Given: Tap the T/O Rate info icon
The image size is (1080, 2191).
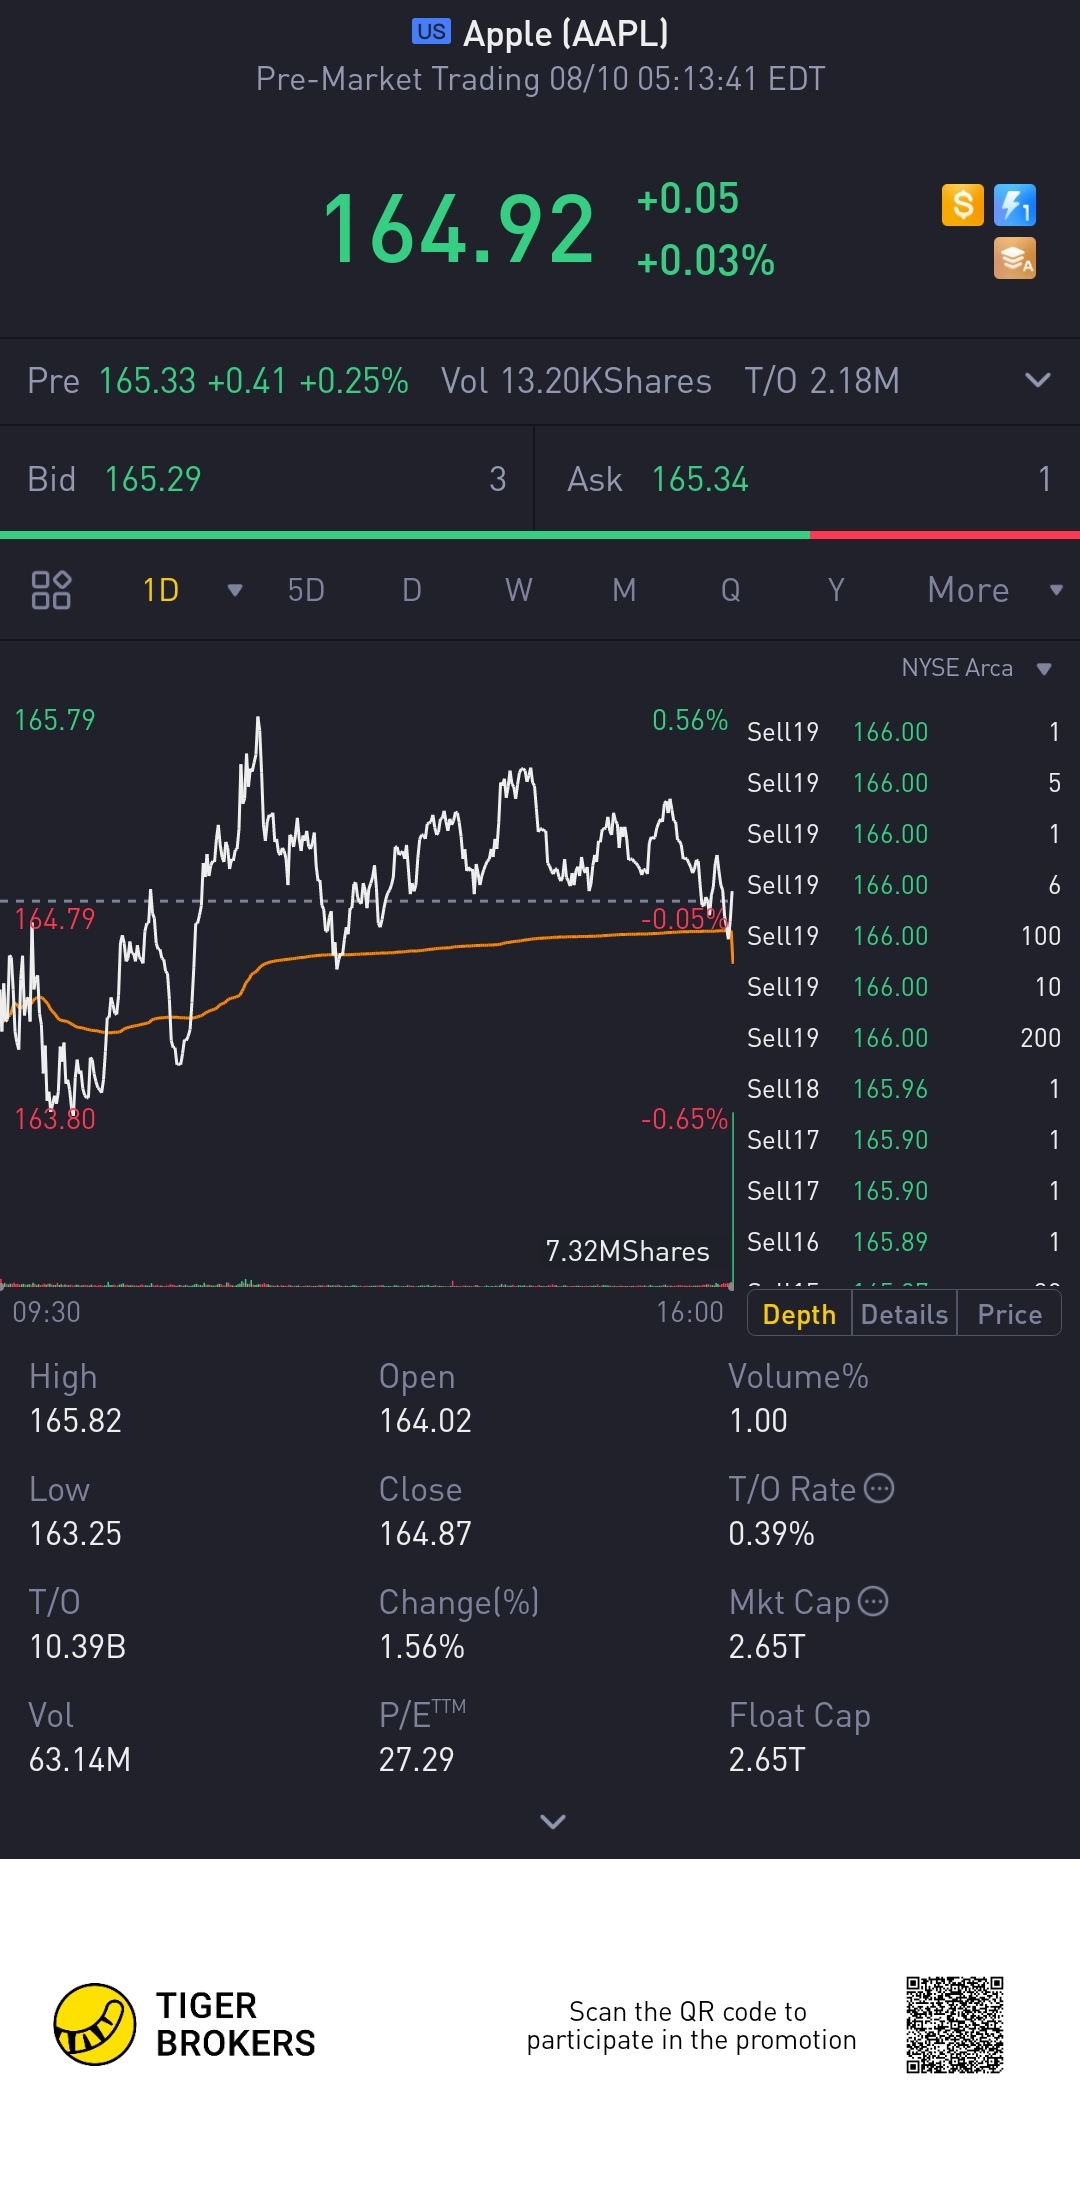Looking at the screenshot, I should click(x=878, y=1488).
